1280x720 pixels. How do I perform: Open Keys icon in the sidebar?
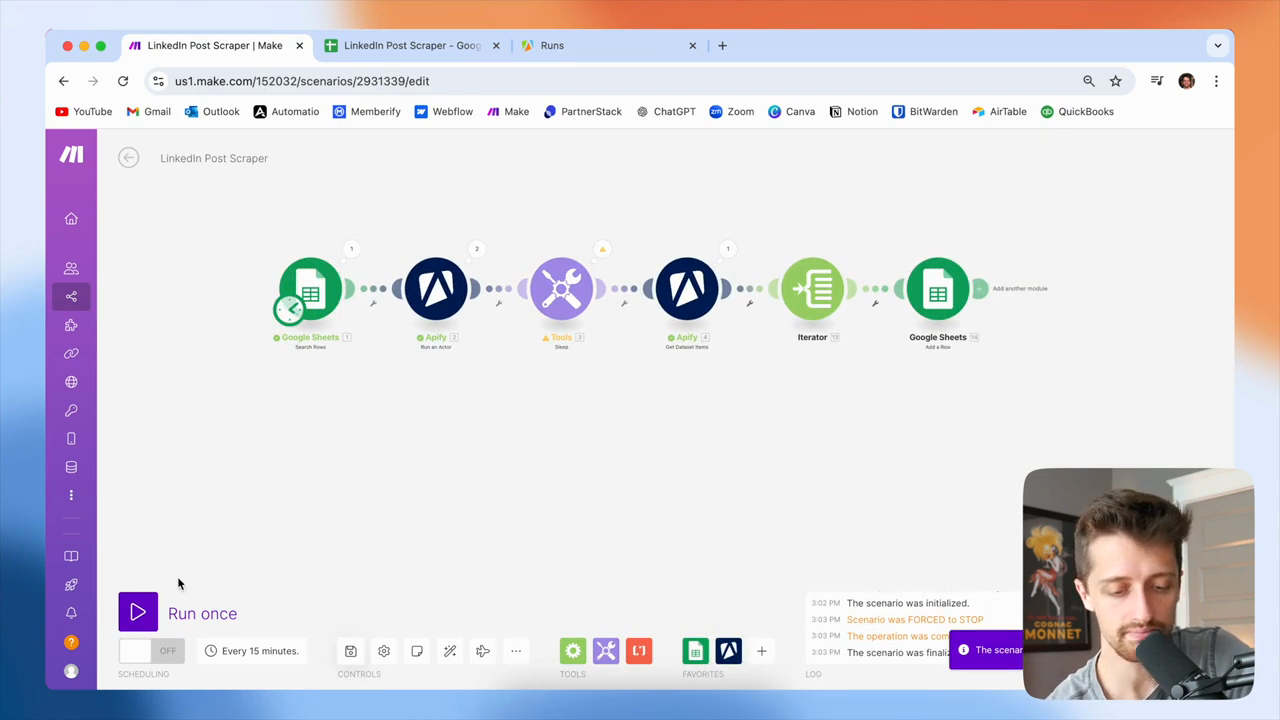pos(71,410)
